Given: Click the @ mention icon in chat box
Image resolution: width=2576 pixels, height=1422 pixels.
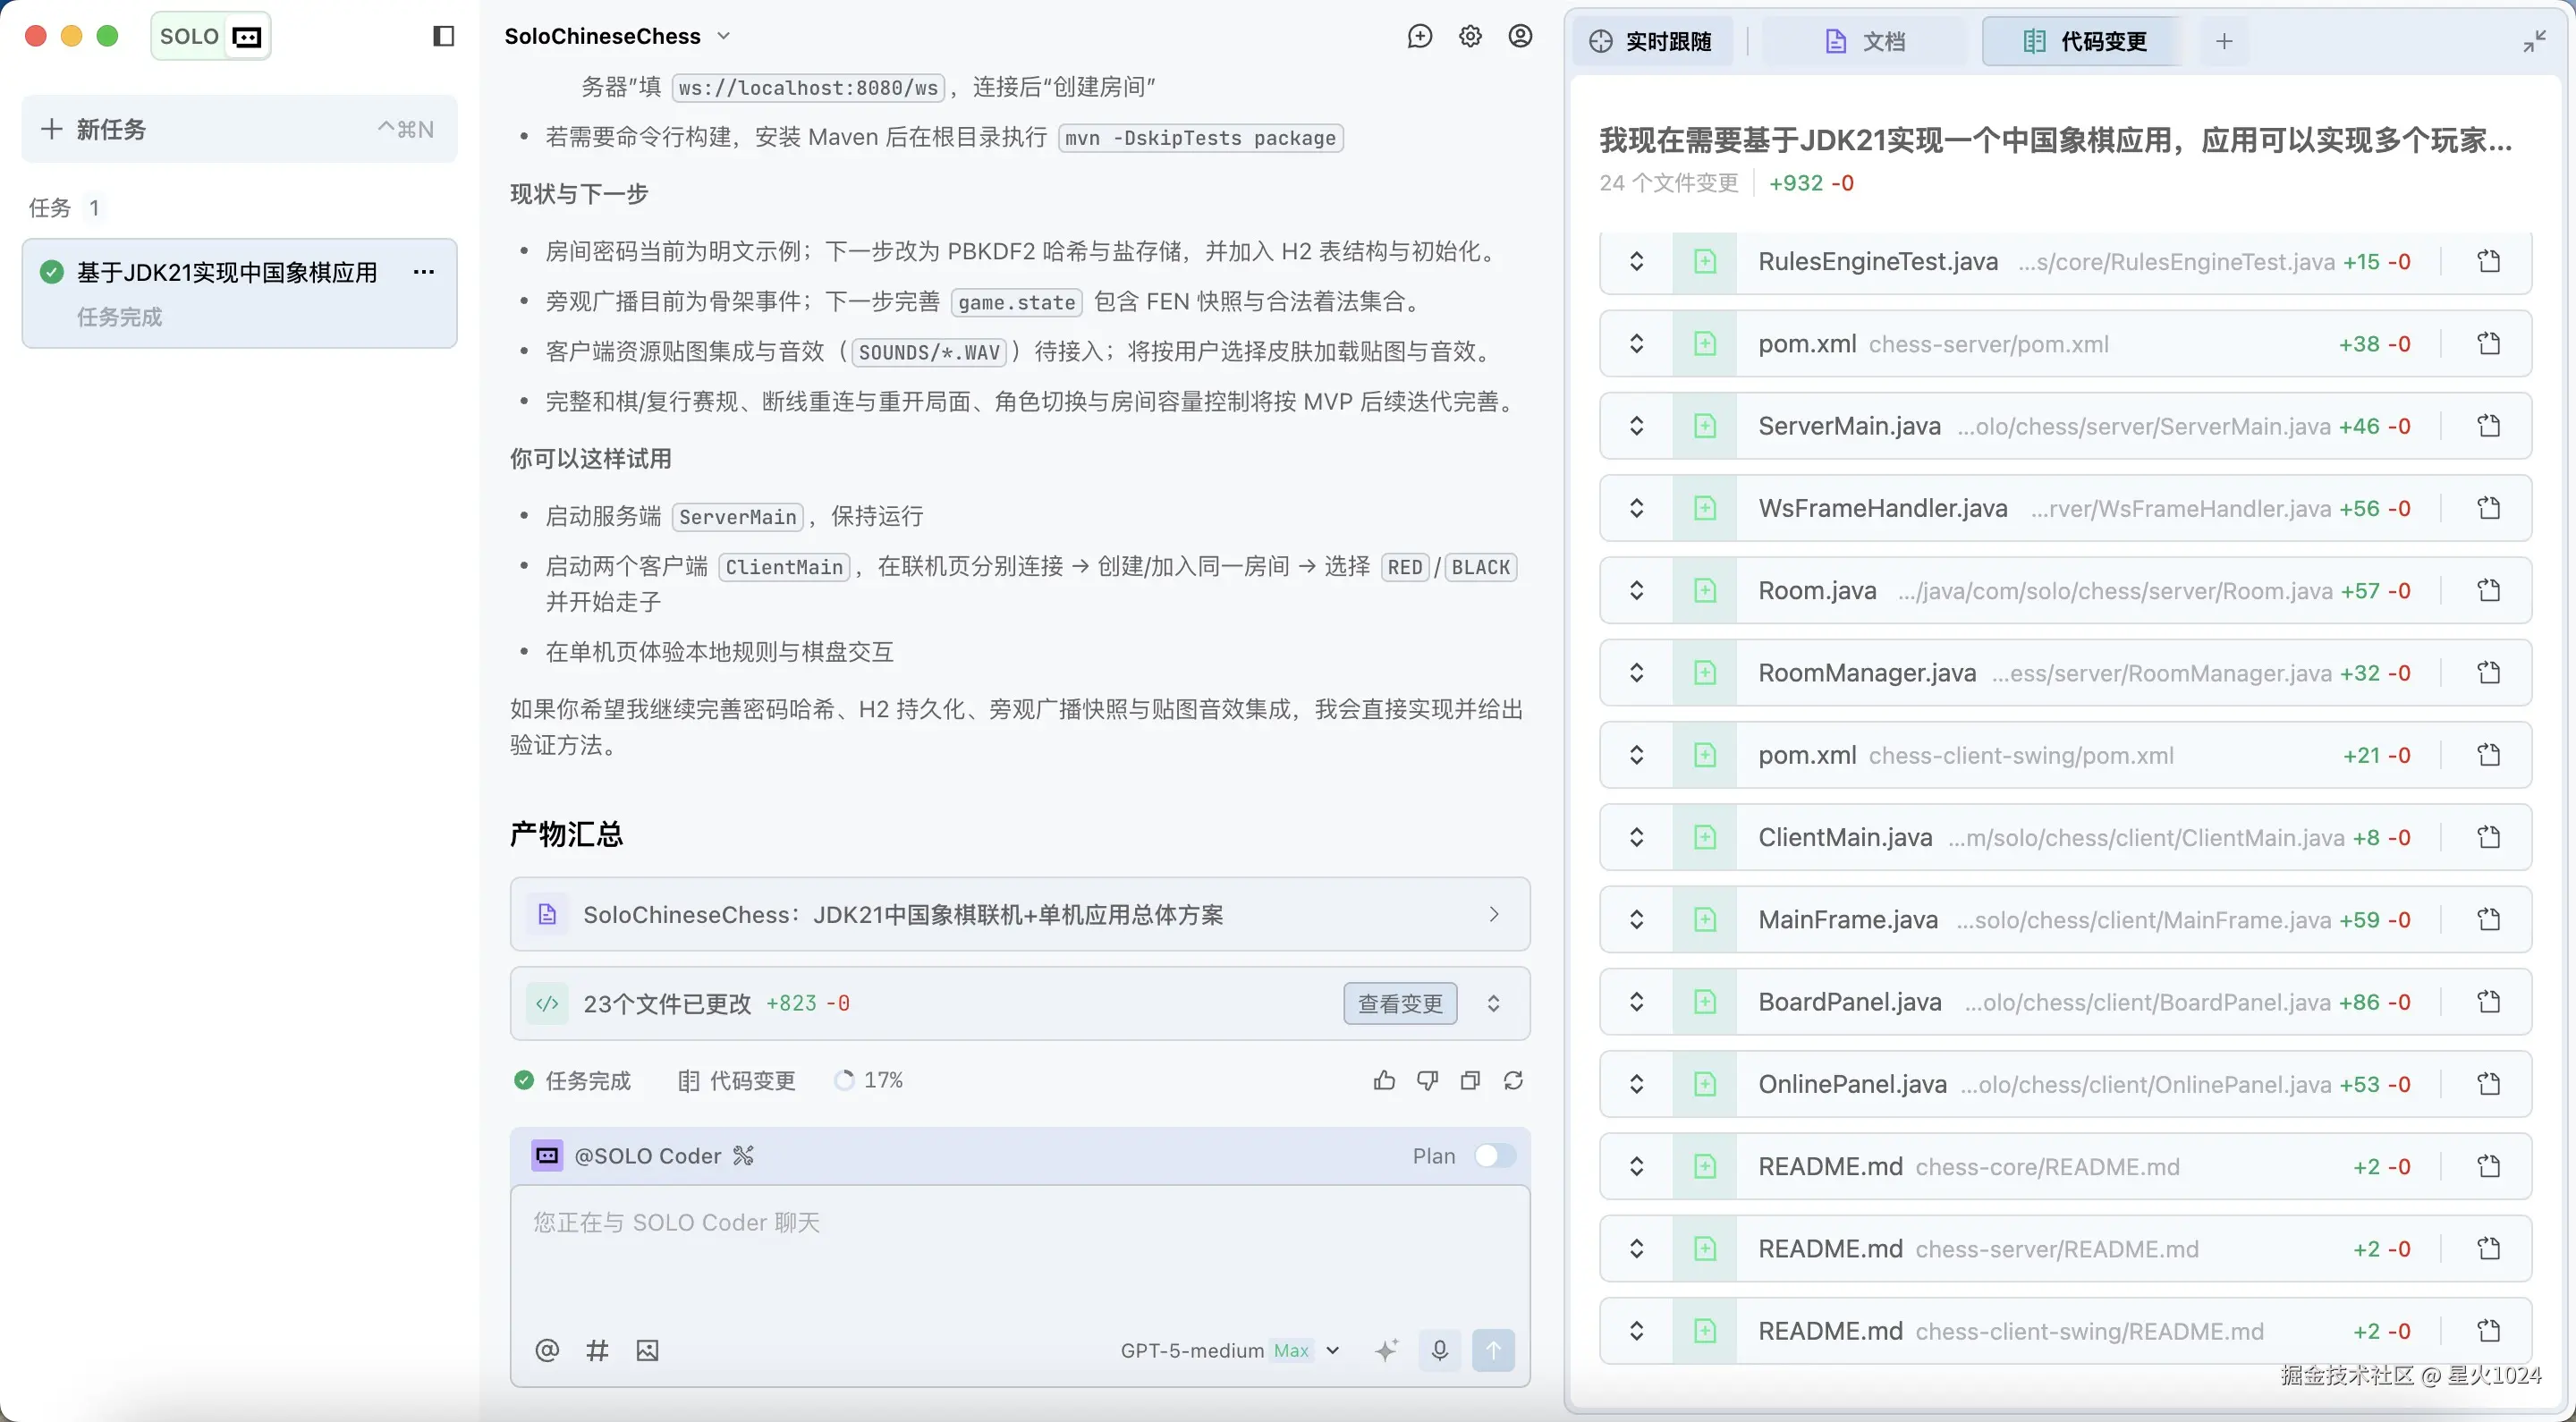Looking at the screenshot, I should pos(547,1350).
